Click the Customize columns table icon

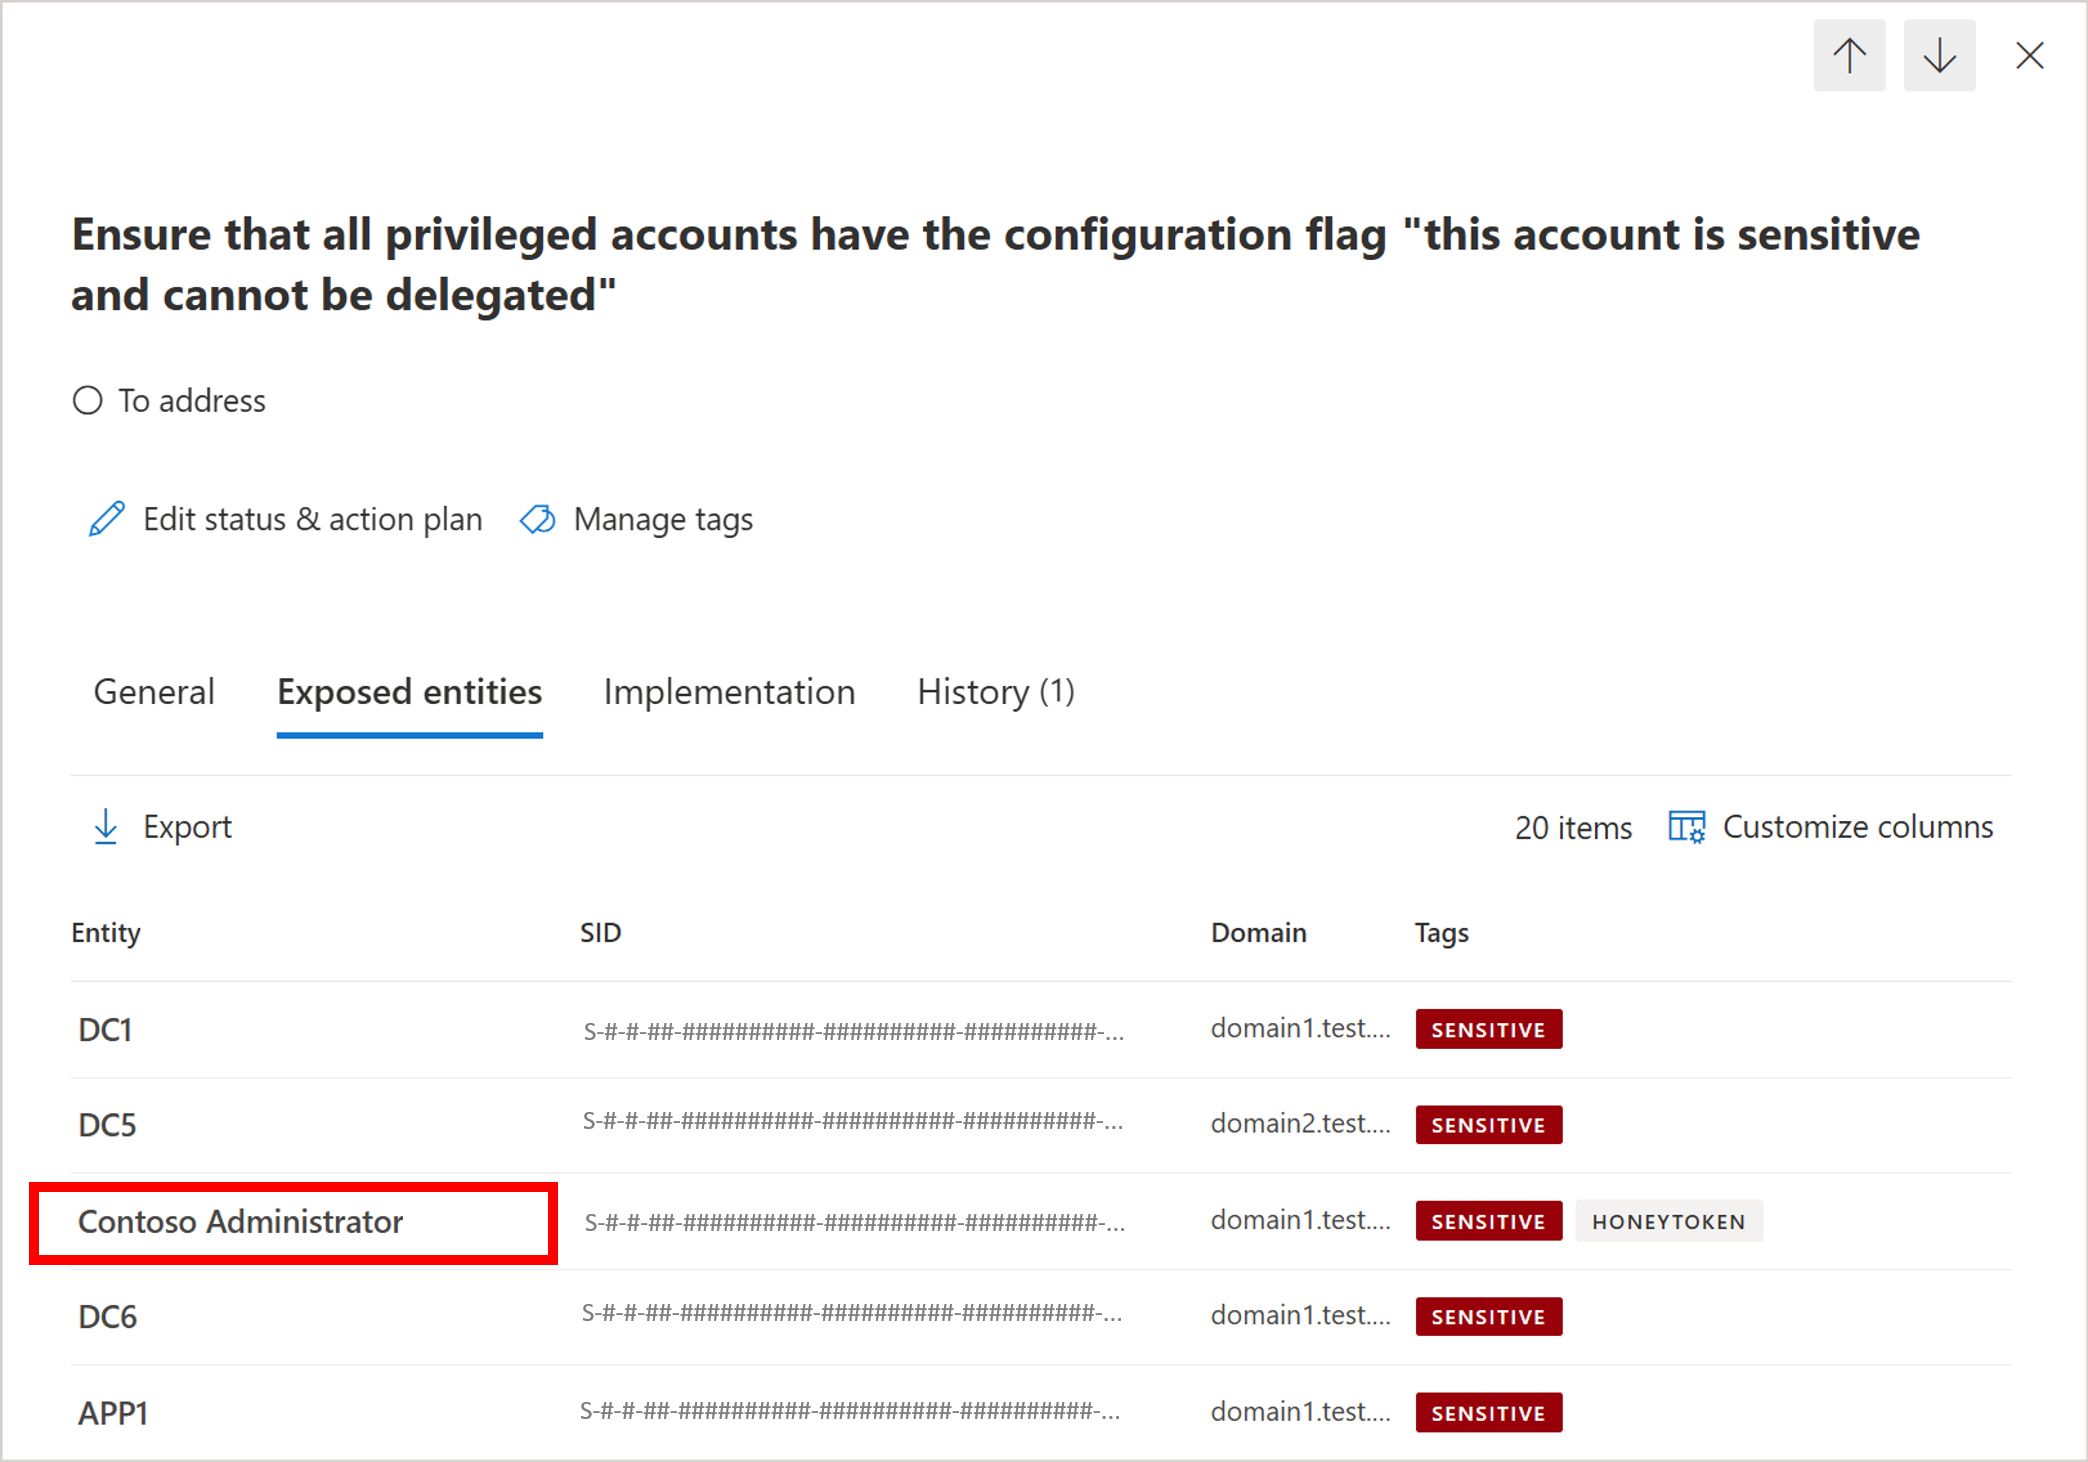click(1687, 827)
